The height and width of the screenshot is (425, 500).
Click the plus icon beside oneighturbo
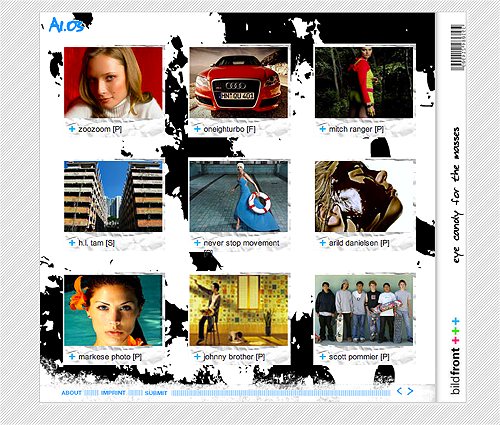[x=197, y=129]
